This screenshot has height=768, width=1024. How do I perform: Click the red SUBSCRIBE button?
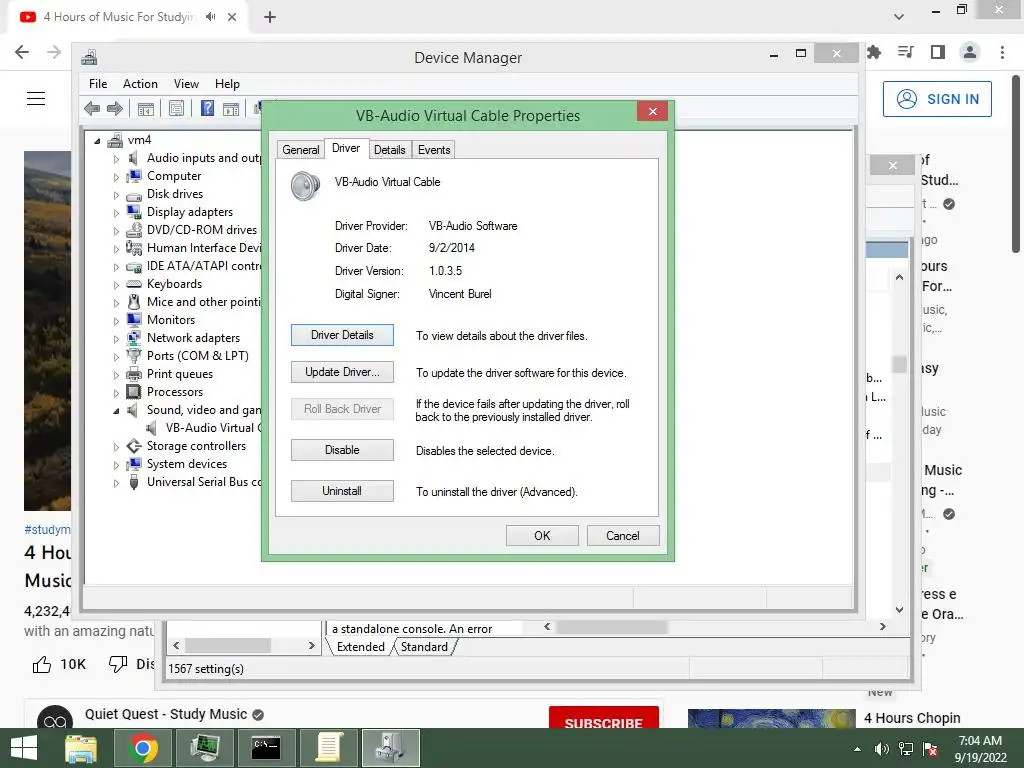pyautogui.click(x=603, y=718)
